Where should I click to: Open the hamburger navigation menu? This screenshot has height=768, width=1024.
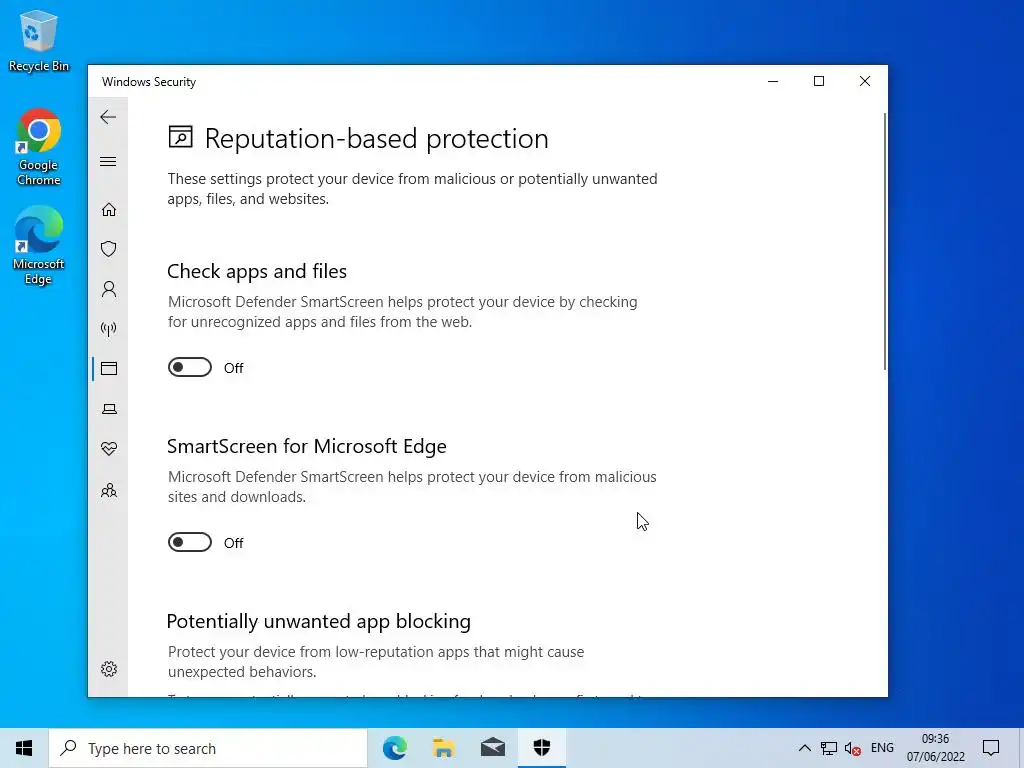pos(108,162)
